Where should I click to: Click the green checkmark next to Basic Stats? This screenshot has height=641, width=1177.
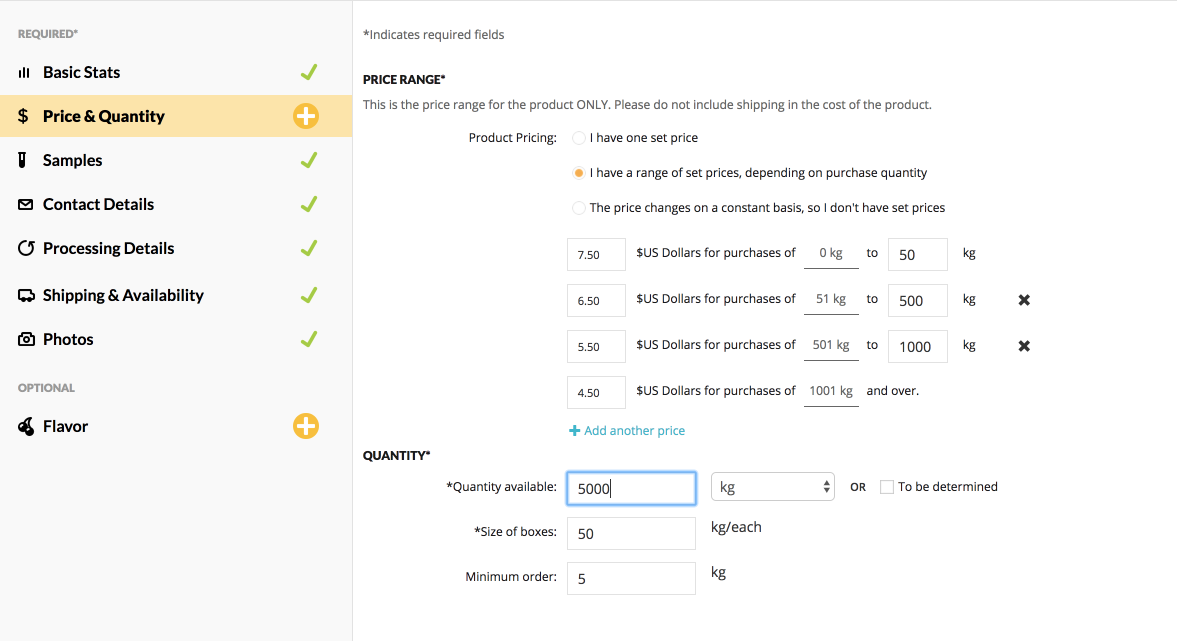click(309, 72)
